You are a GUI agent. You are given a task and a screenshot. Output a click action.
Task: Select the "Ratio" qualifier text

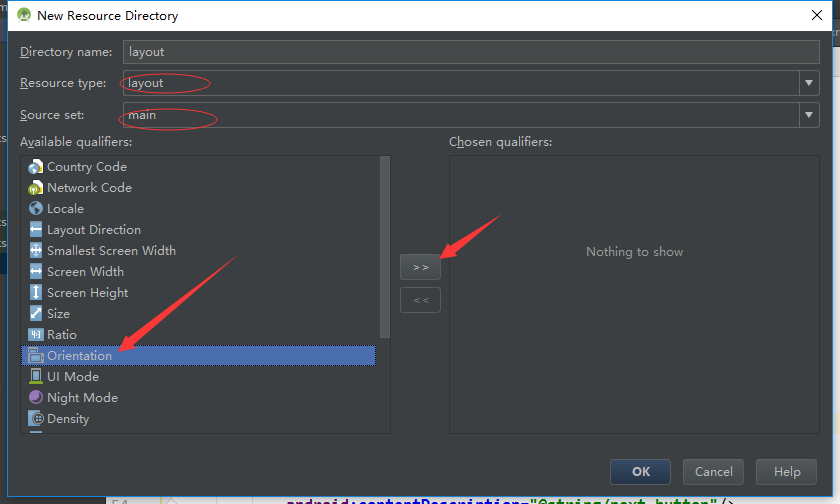click(62, 335)
